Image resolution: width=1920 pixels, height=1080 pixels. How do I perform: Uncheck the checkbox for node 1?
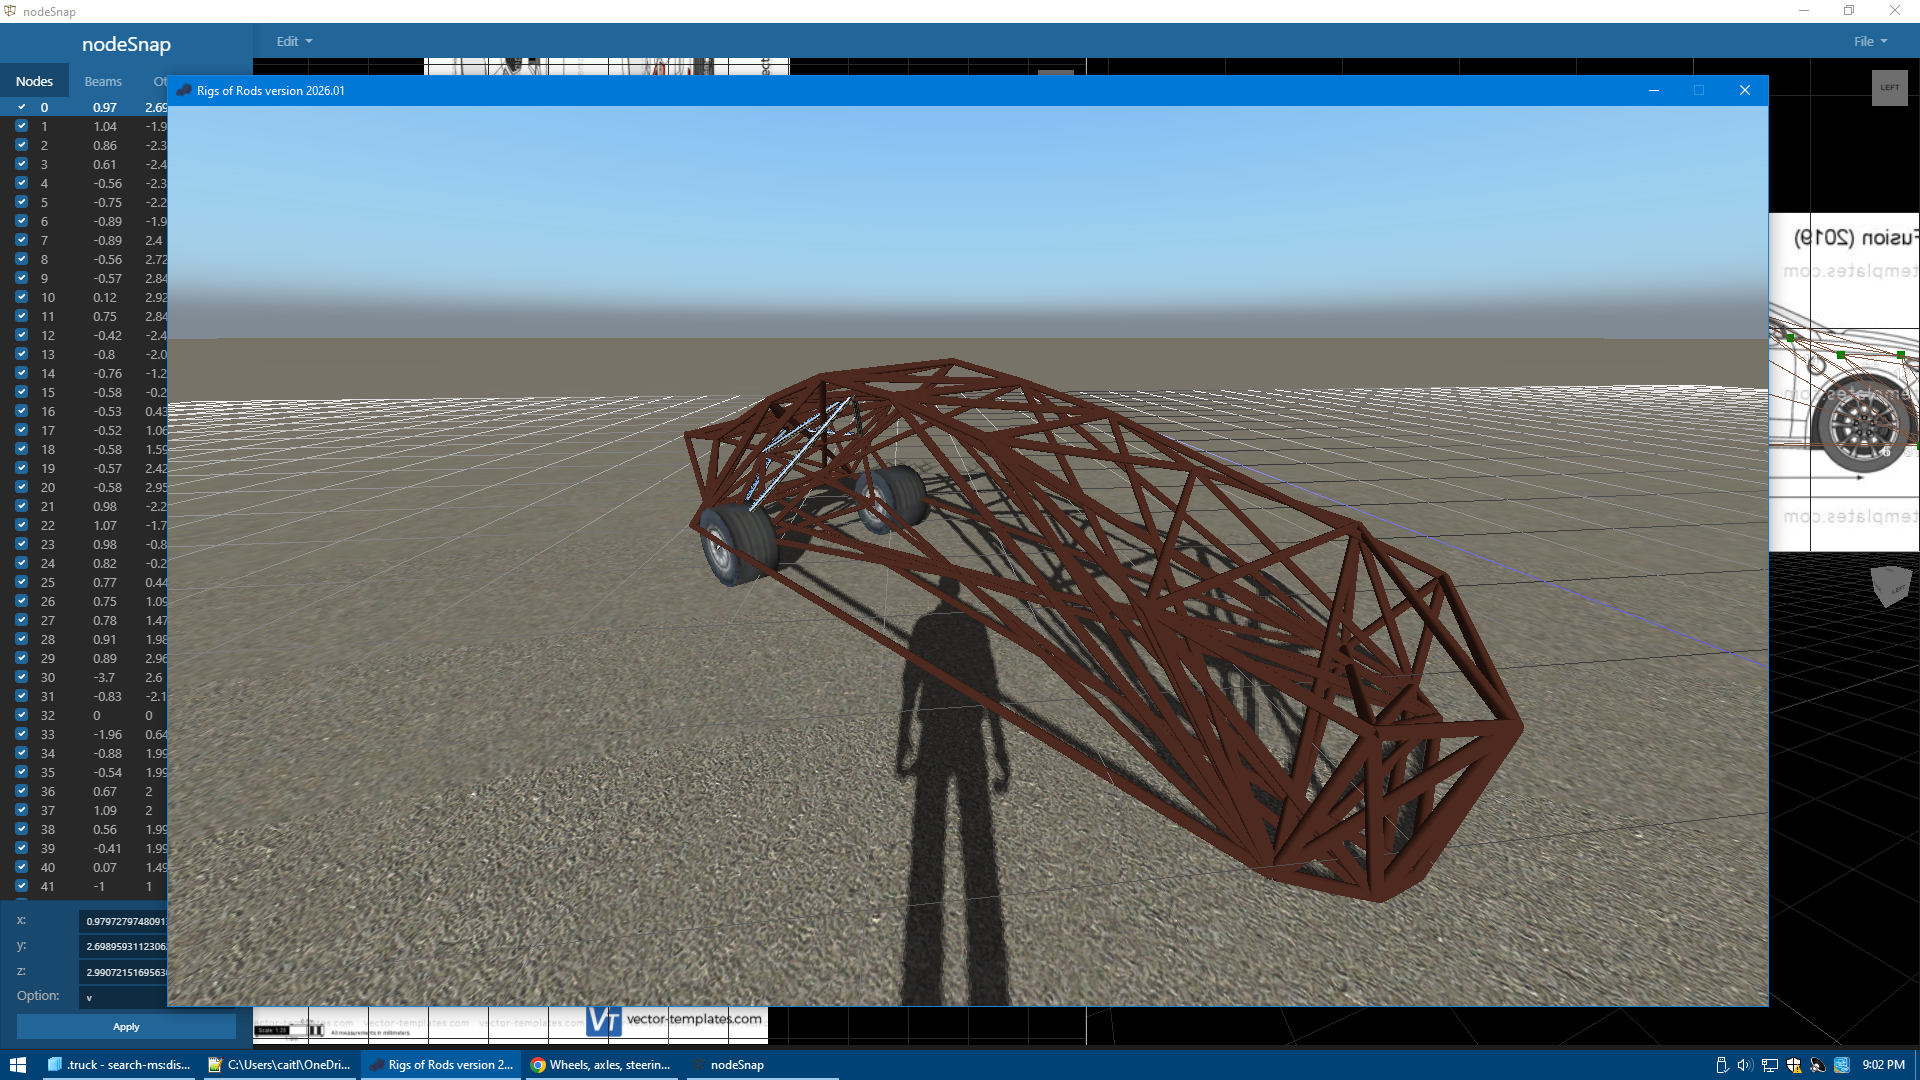tap(21, 126)
